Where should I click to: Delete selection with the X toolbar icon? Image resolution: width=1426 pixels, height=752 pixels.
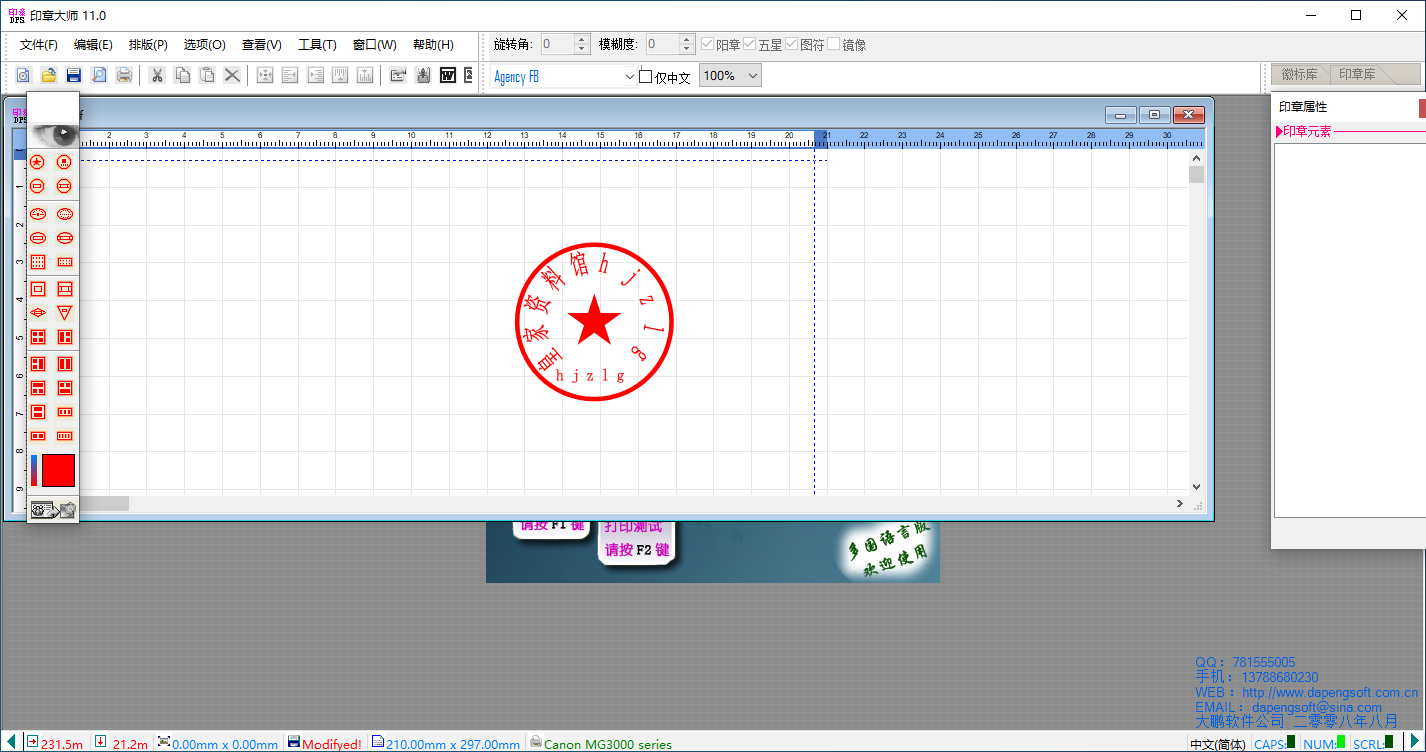pos(232,75)
